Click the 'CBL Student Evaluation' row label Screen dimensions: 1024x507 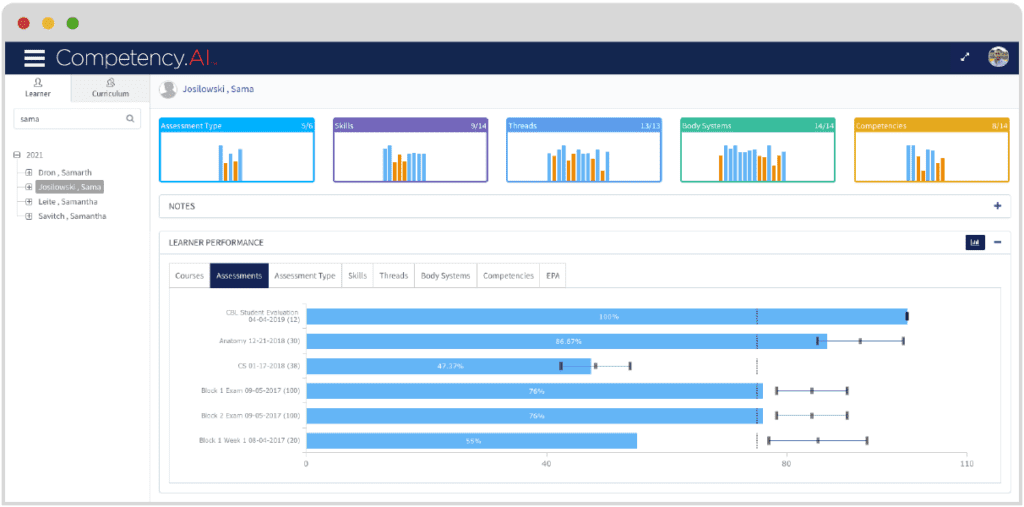[263, 316]
